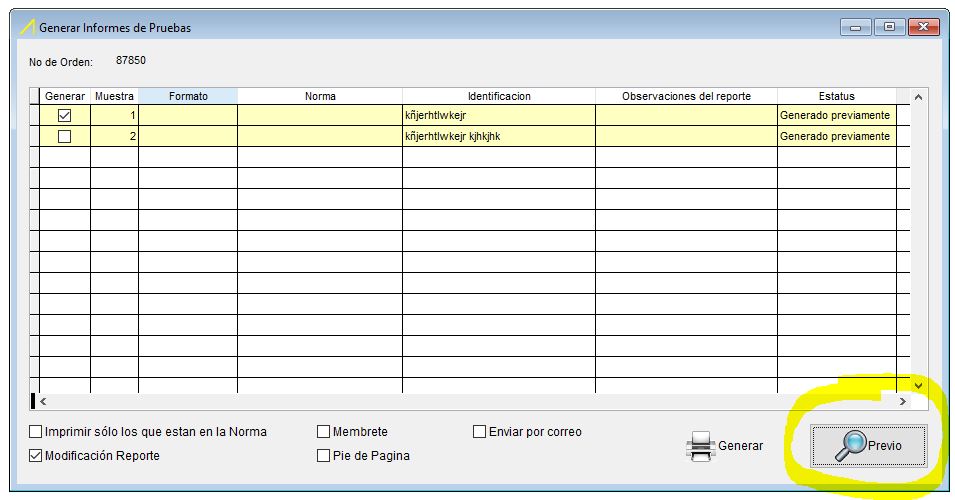955x500 pixels.
Task: Click the Identificacion column header
Action: click(499, 96)
